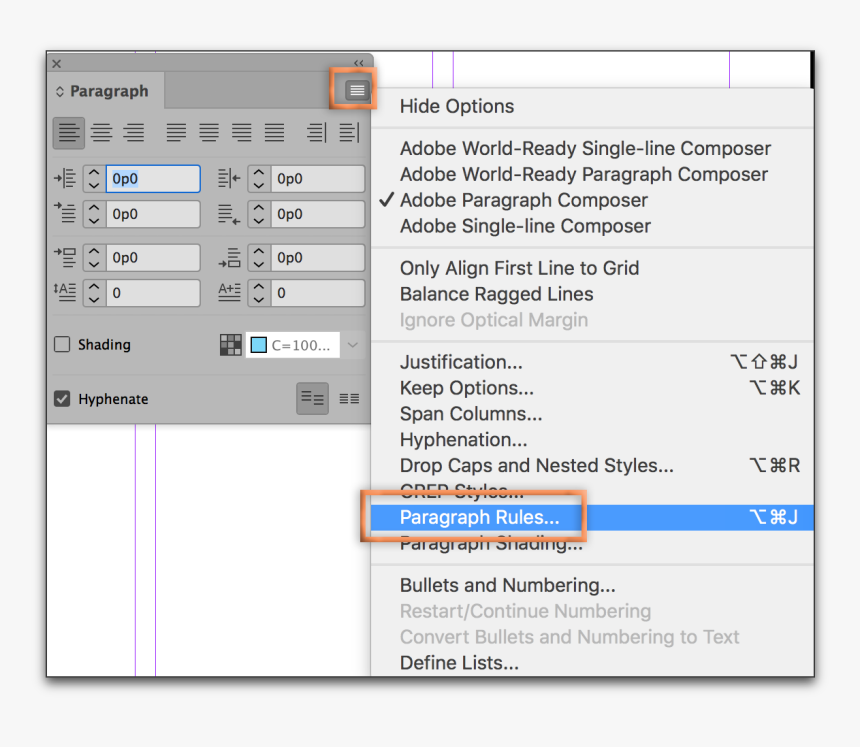This screenshot has width=860, height=747.
Task: Click the Right Indent icon
Action: [229, 178]
